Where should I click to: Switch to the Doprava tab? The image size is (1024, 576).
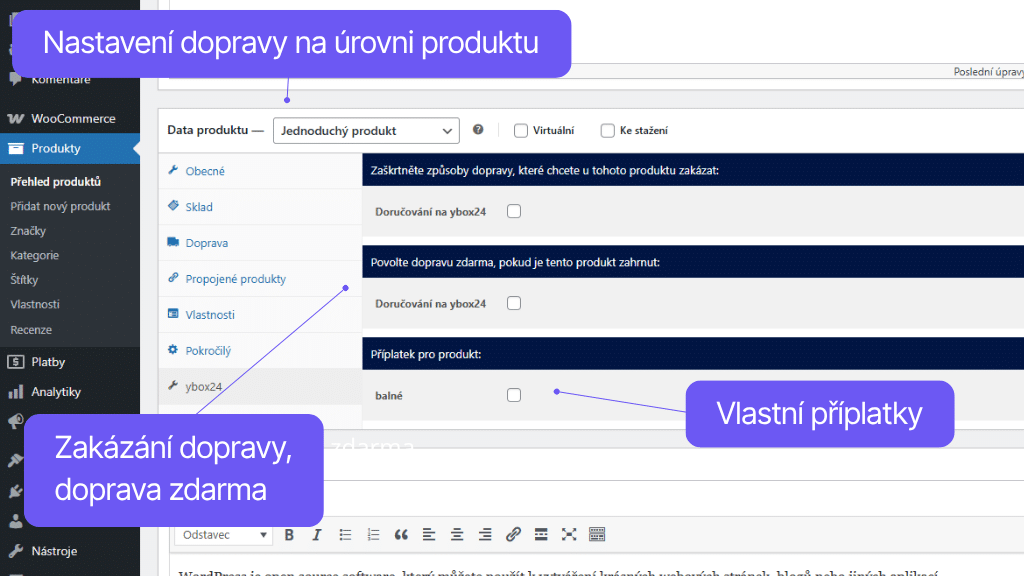pyautogui.click(x=208, y=242)
